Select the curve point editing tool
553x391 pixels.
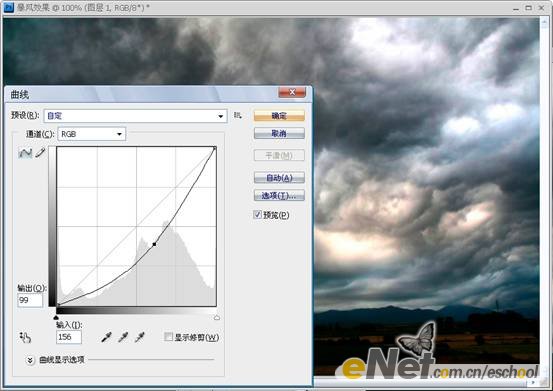(25, 153)
